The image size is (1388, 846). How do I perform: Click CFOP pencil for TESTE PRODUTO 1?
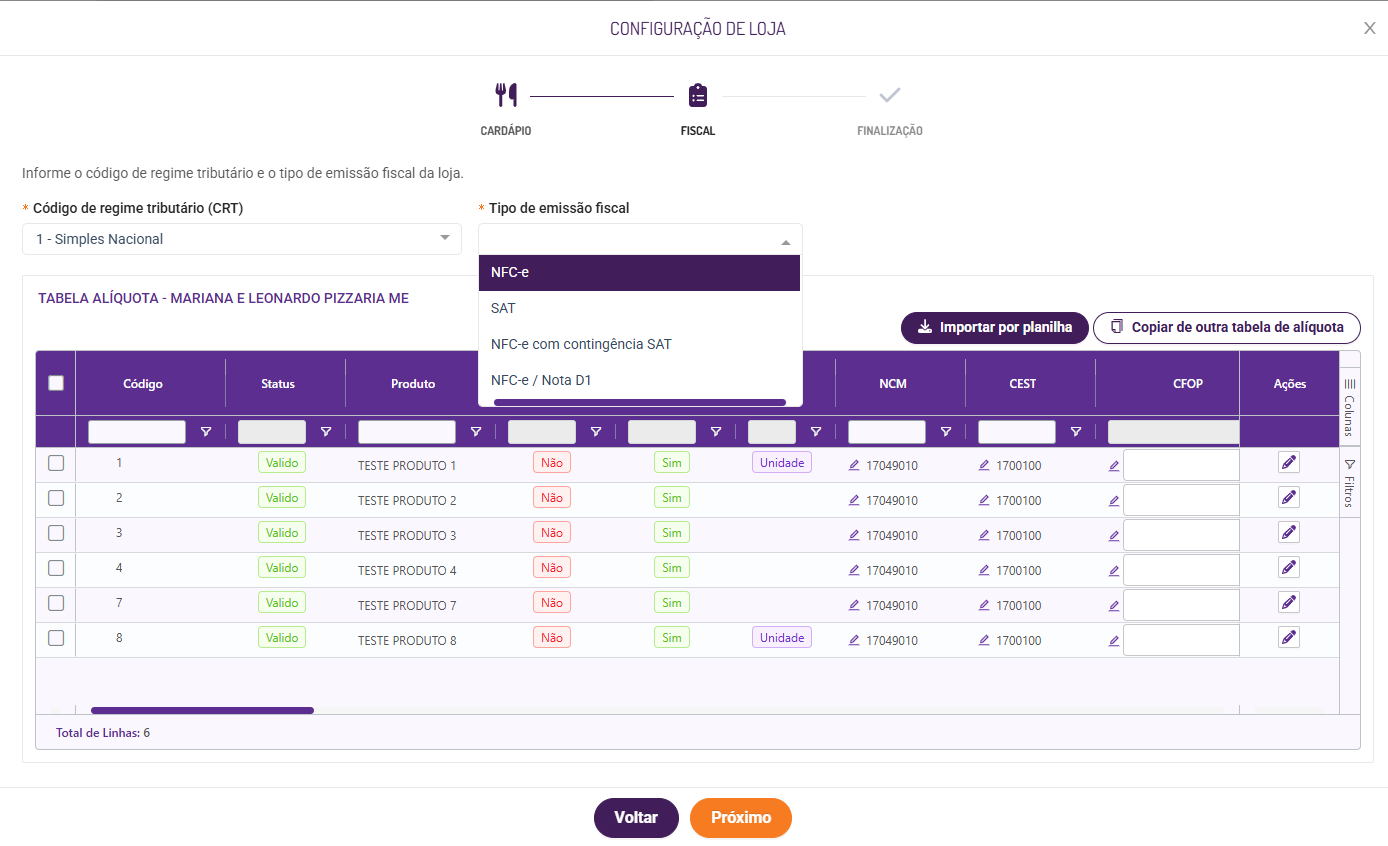(x=1114, y=465)
